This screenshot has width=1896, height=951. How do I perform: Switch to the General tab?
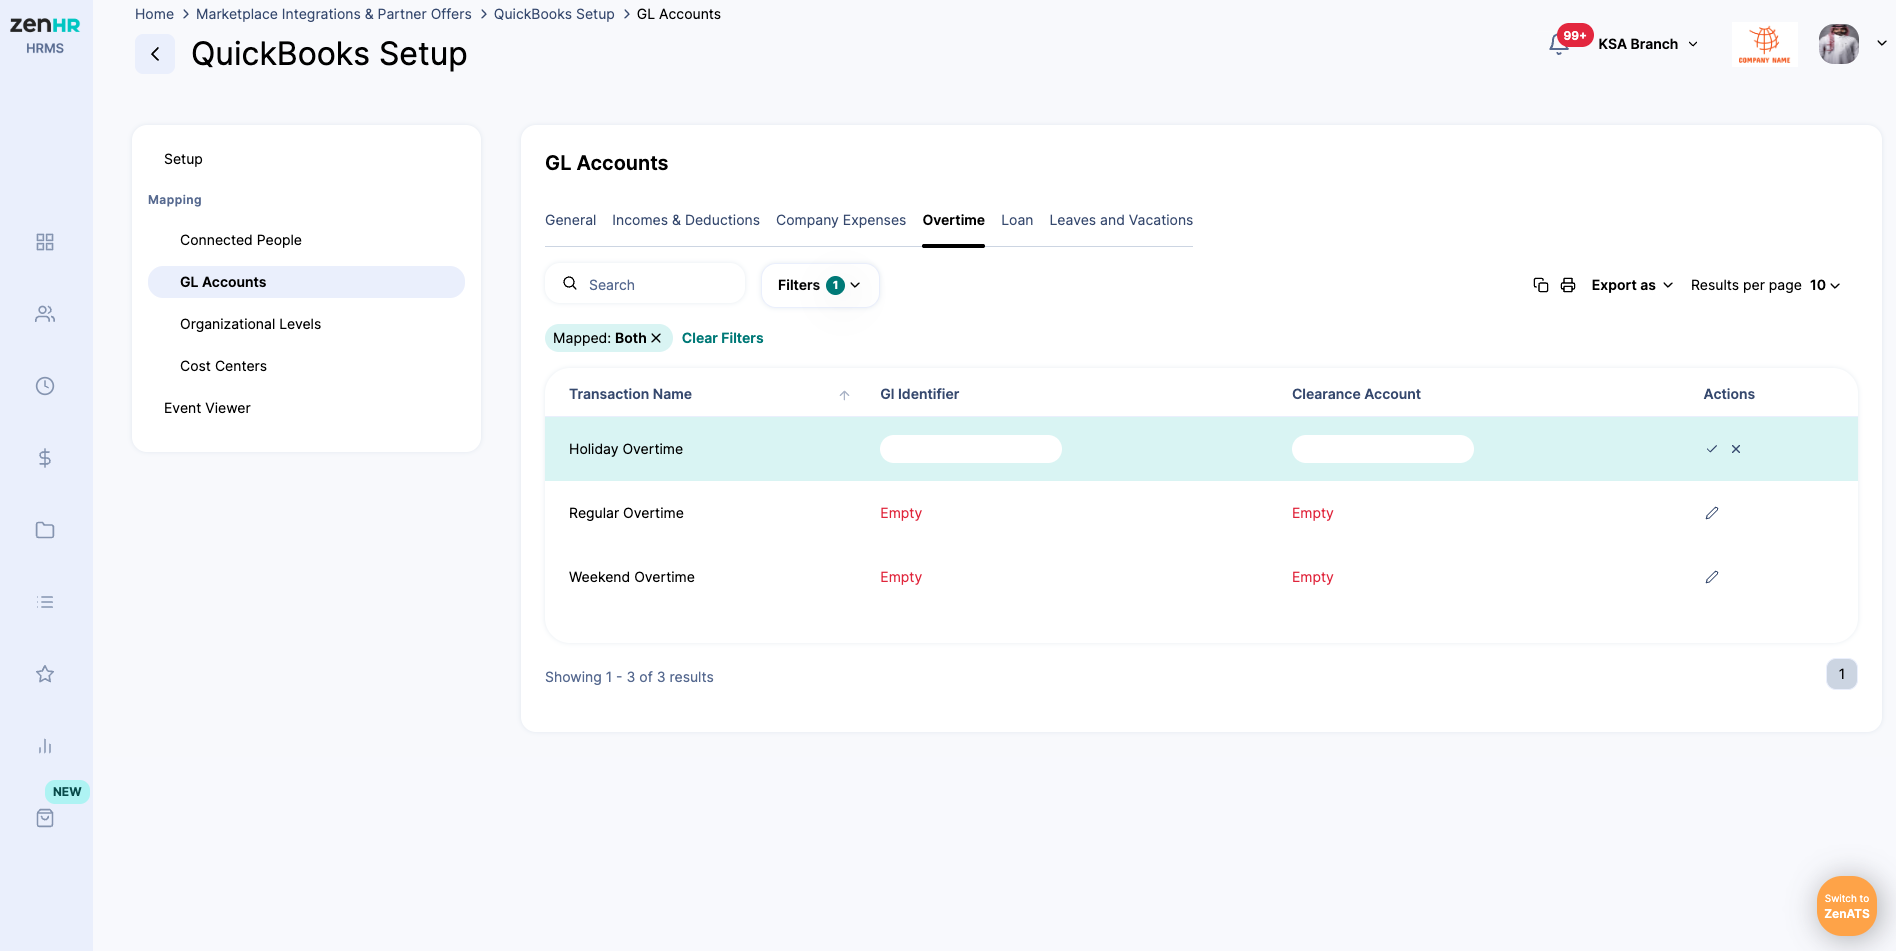coord(570,220)
